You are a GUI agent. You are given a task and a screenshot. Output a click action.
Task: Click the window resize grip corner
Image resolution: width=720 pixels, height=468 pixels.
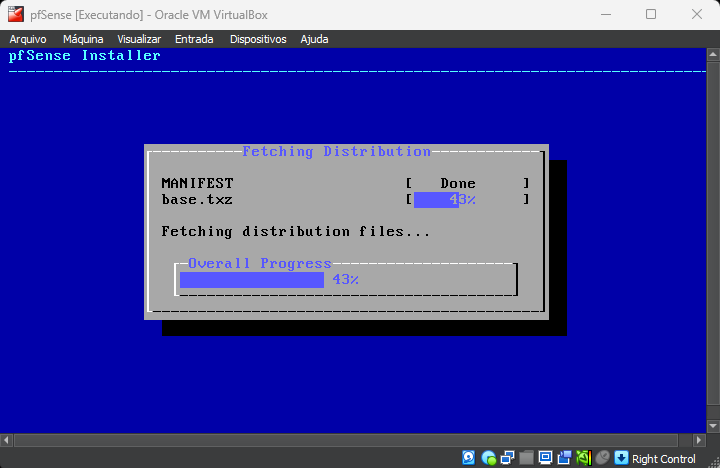tap(714, 462)
